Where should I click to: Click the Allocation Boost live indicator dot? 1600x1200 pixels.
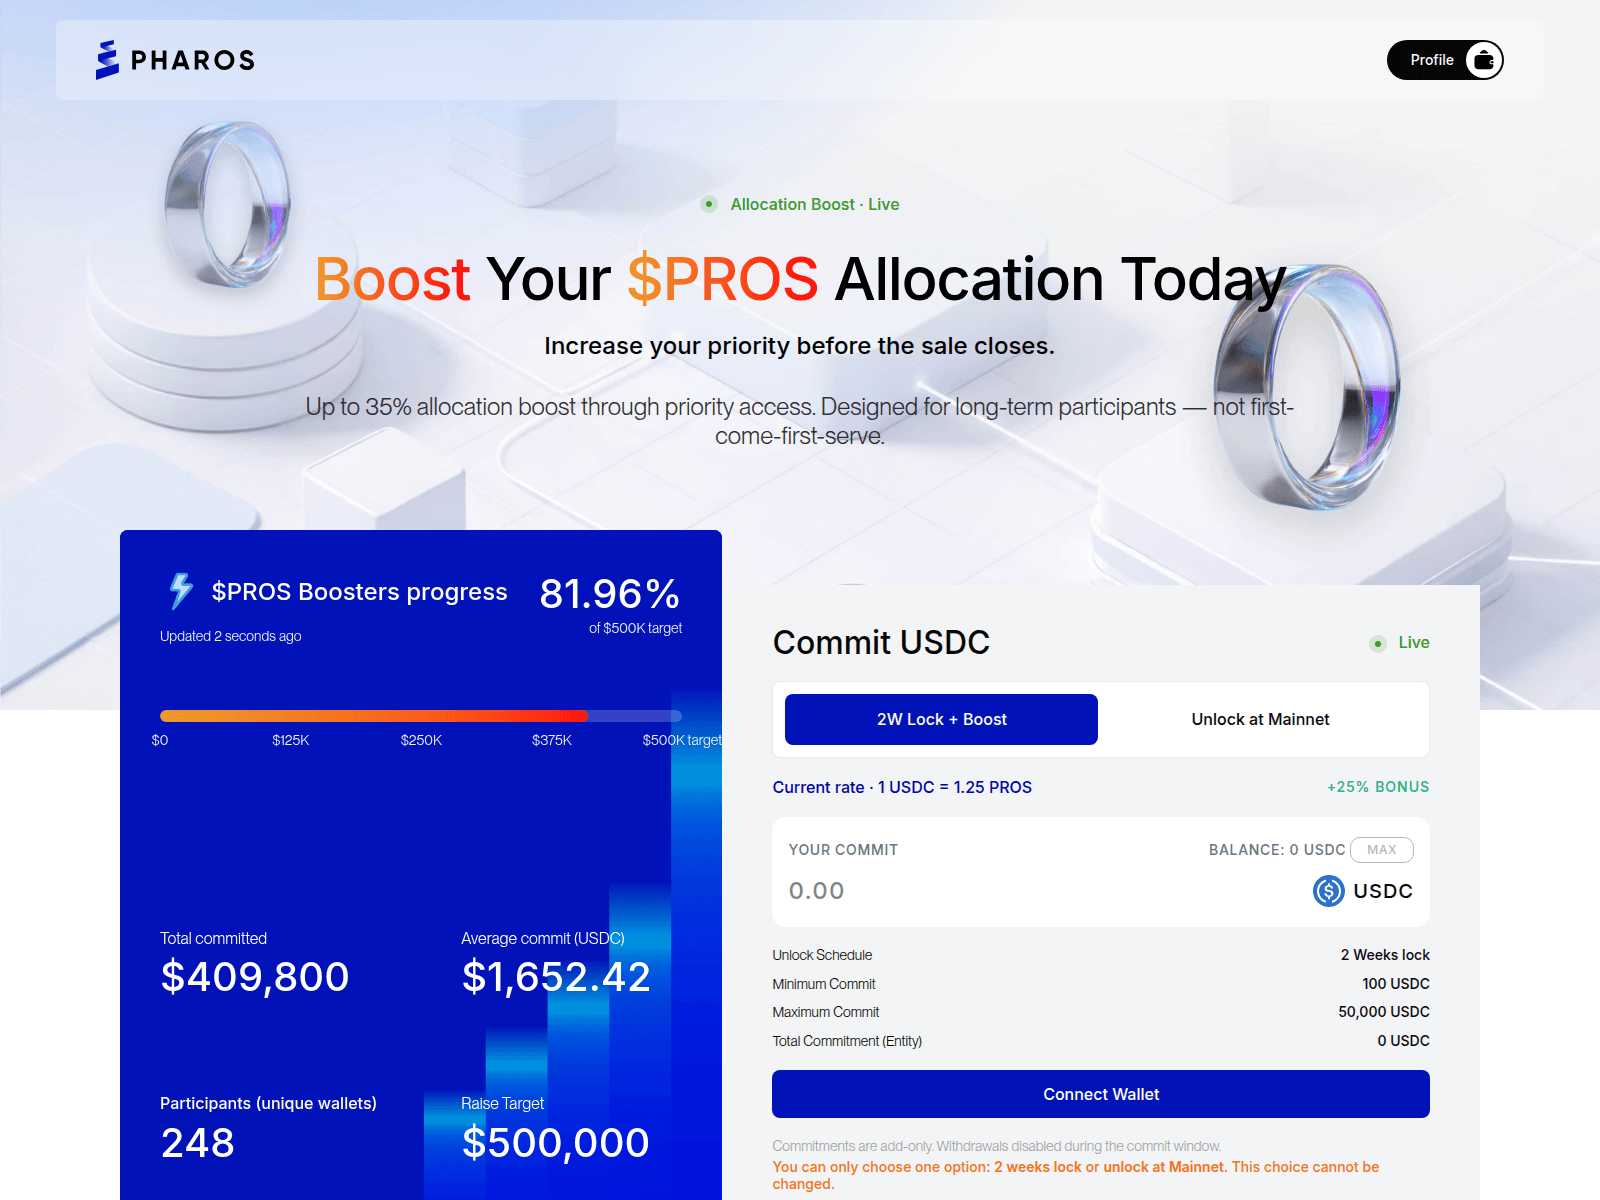[x=709, y=204]
